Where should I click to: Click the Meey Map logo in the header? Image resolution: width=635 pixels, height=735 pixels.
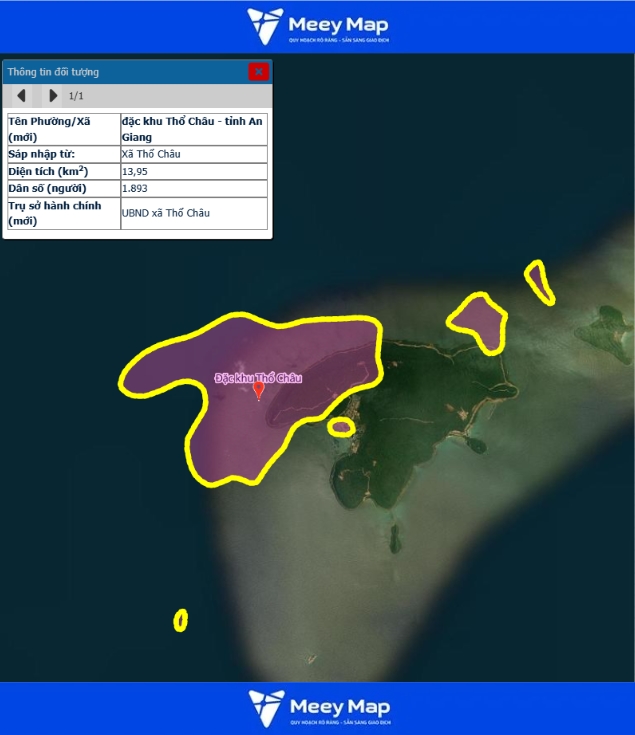[318, 26]
